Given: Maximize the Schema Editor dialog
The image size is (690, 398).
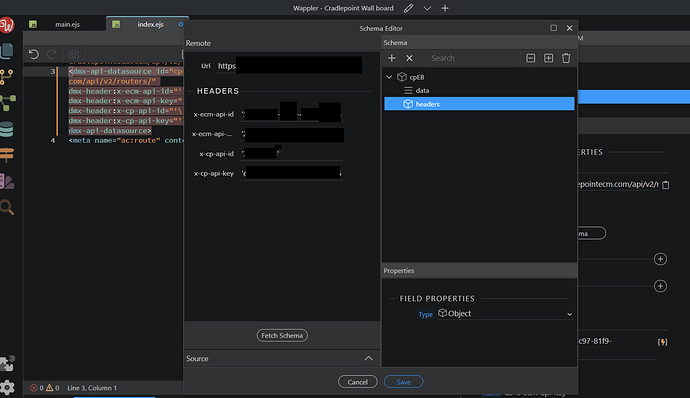Looking at the screenshot, I should click(x=554, y=28).
